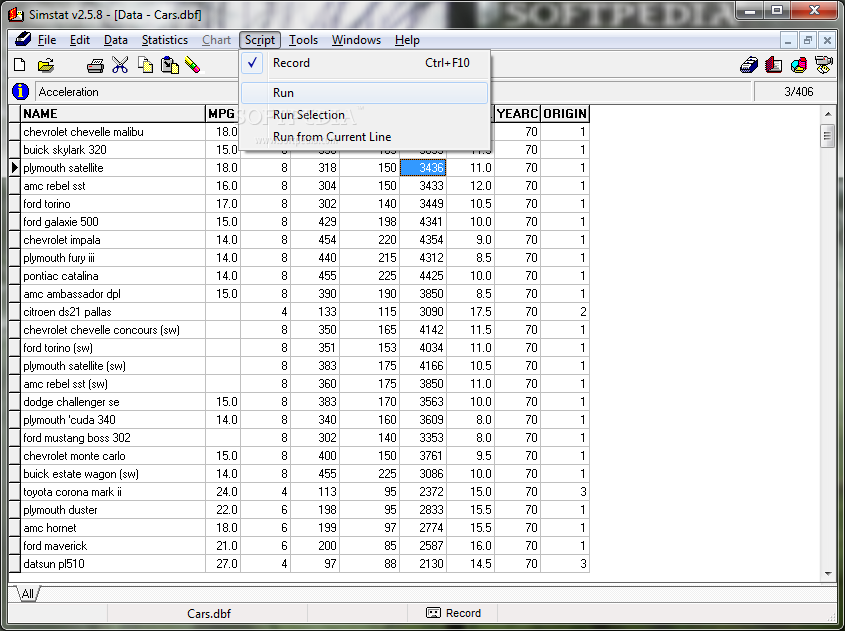Open the red notebook icon
The height and width of the screenshot is (631, 845).
[773, 65]
